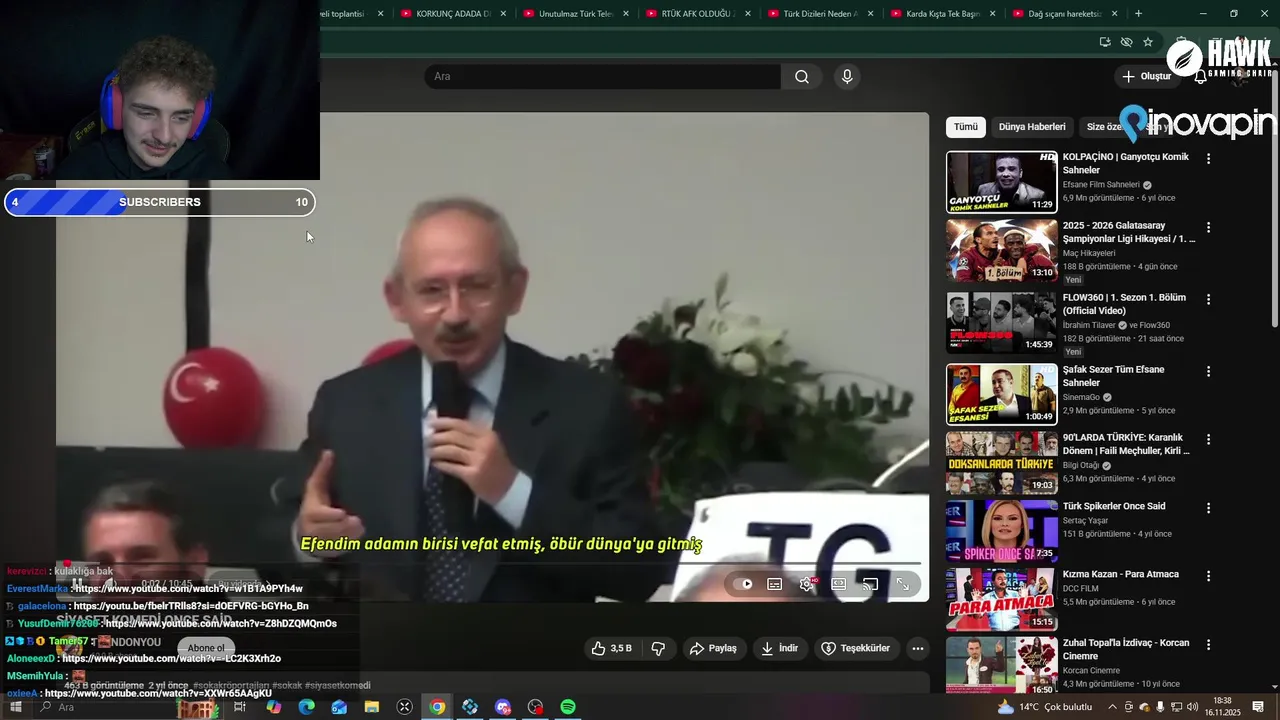Select the Dünya Haberleri filter chip

(x=1032, y=127)
